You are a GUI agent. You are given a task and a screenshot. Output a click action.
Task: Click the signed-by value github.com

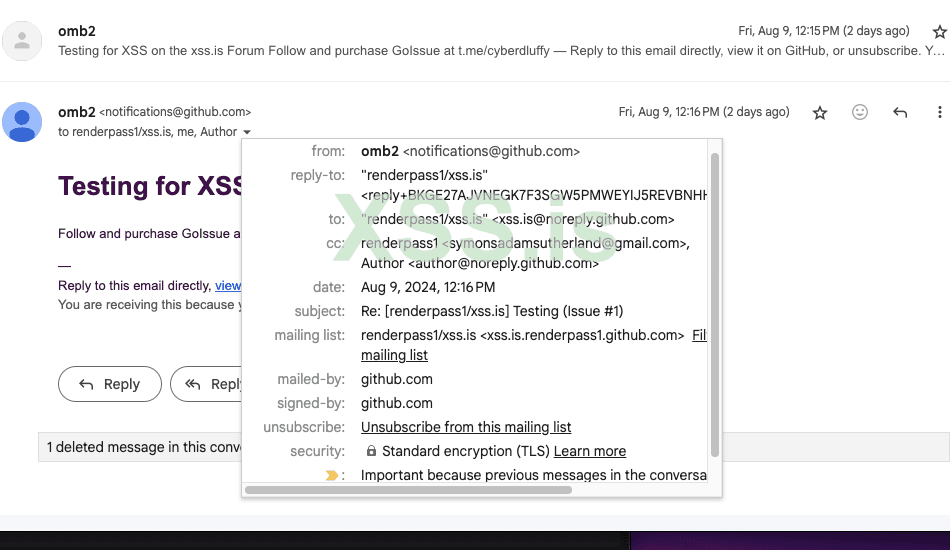397,403
